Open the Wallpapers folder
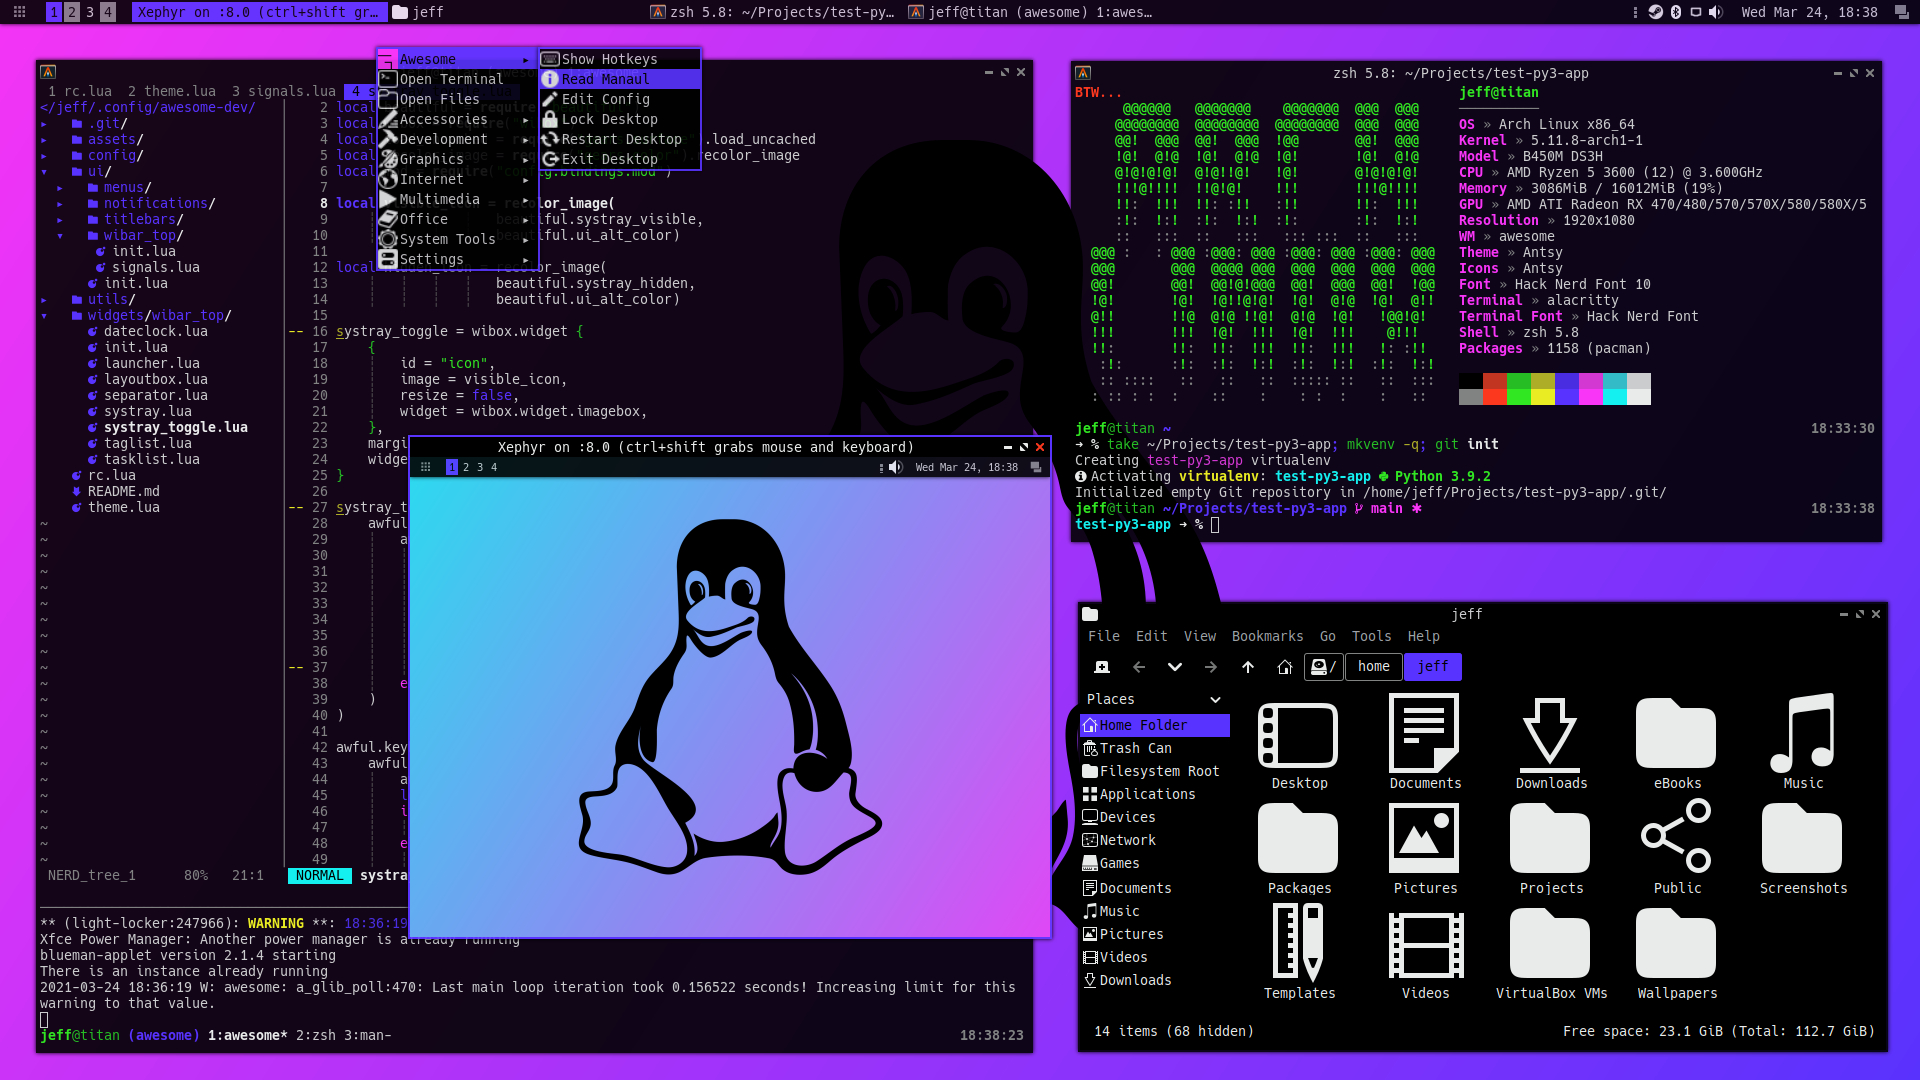 [1677, 954]
